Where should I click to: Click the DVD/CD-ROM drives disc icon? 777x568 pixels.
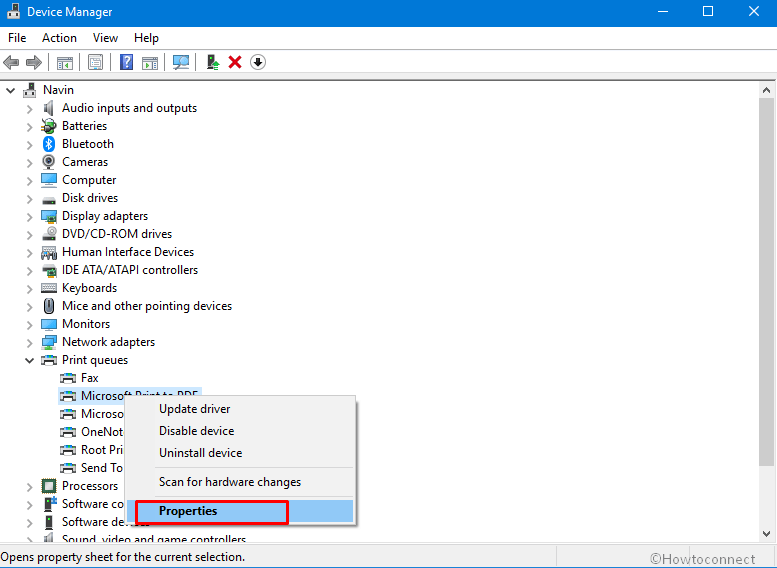[49, 233]
